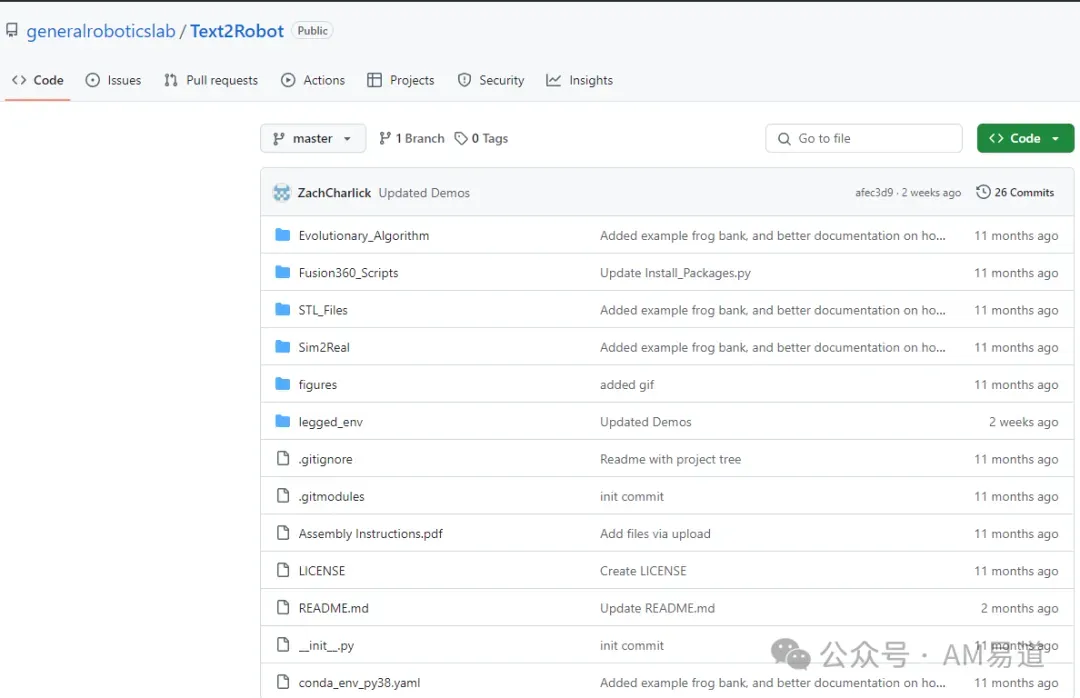Click the figures folder icon
The width and height of the screenshot is (1080, 698).
click(282, 384)
